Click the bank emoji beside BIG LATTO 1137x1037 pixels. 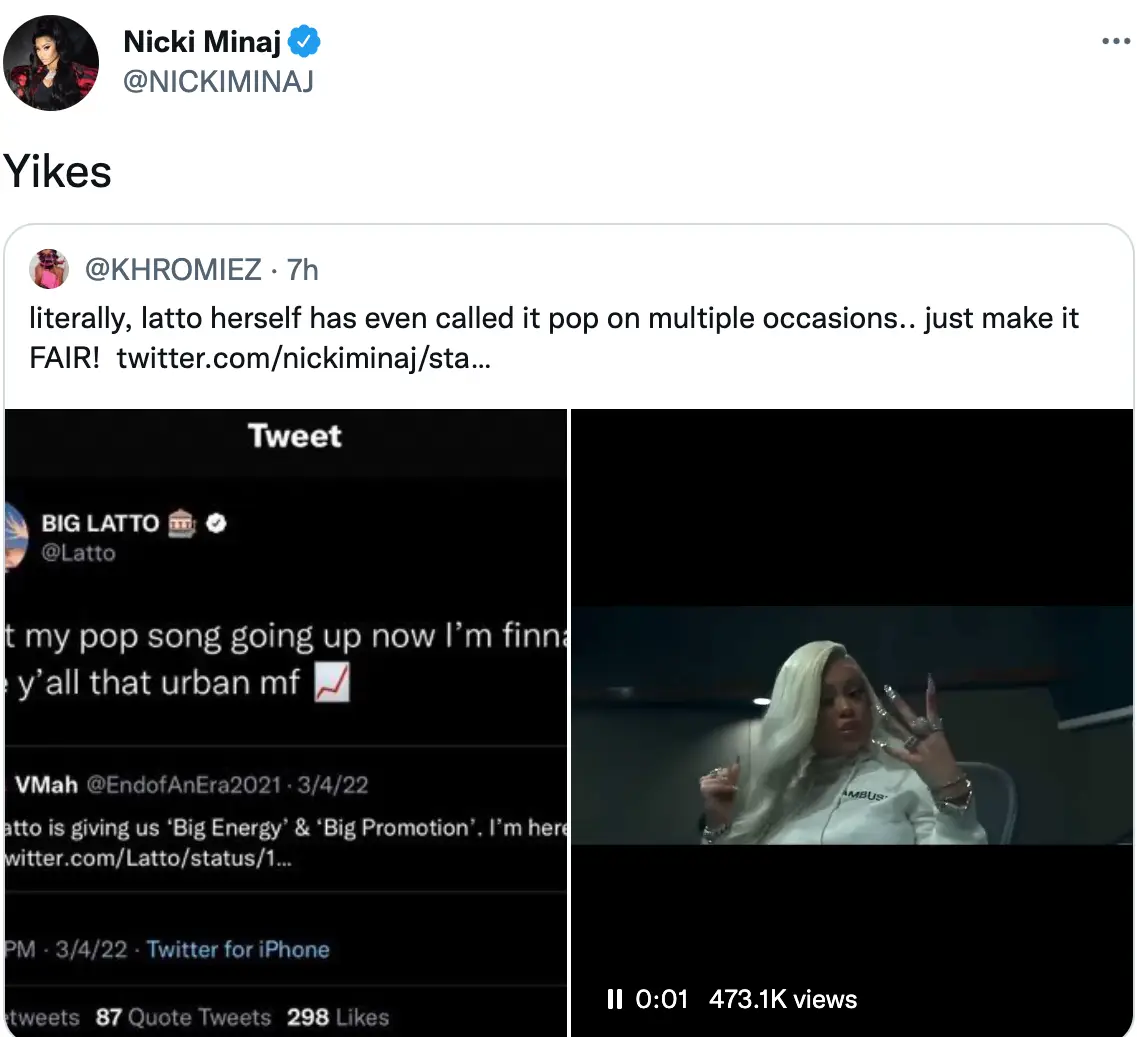point(182,522)
